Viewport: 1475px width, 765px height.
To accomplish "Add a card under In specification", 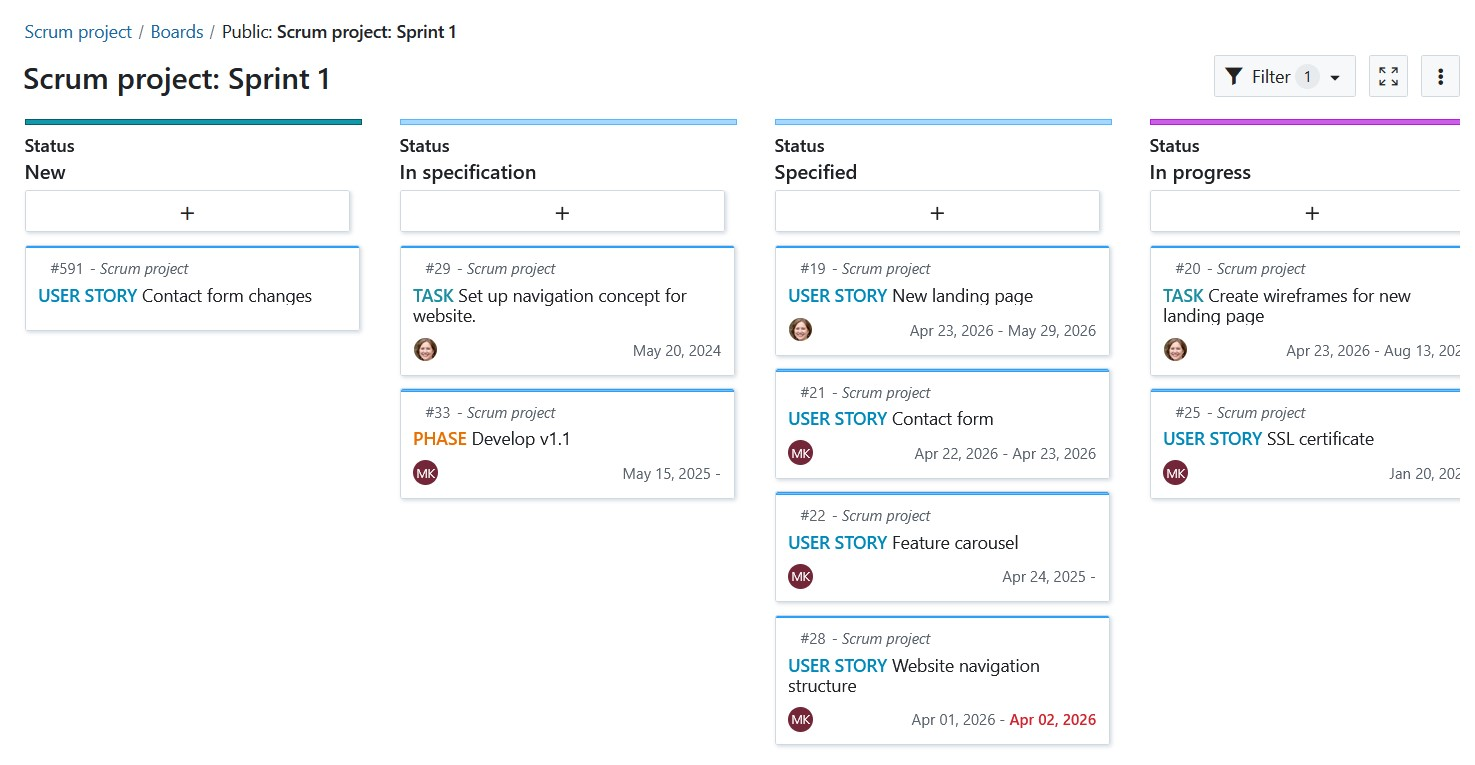I will click(x=562, y=211).
